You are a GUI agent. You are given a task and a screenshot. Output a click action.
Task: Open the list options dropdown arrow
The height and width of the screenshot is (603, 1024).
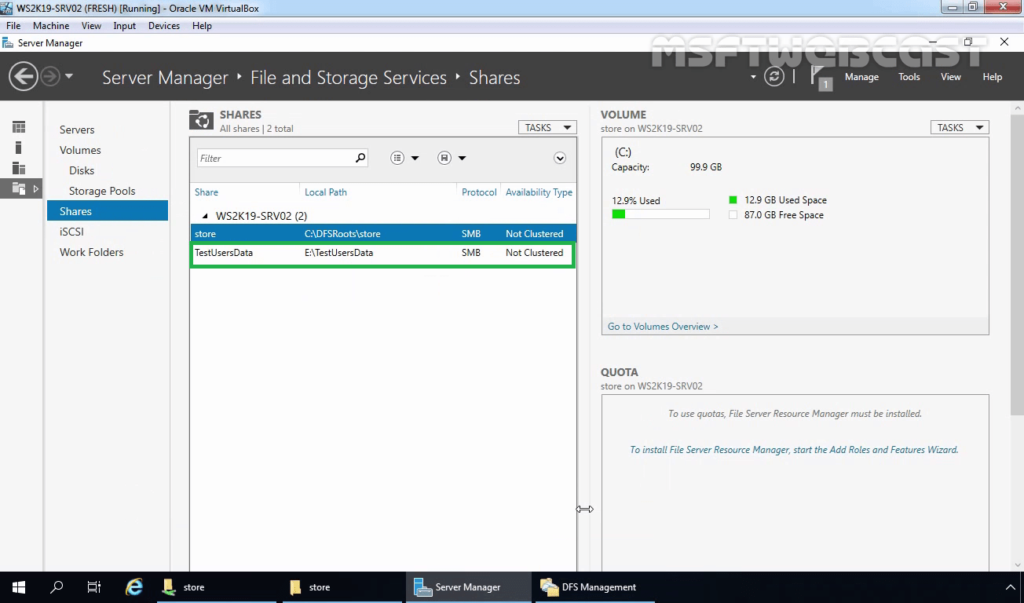point(415,158)
